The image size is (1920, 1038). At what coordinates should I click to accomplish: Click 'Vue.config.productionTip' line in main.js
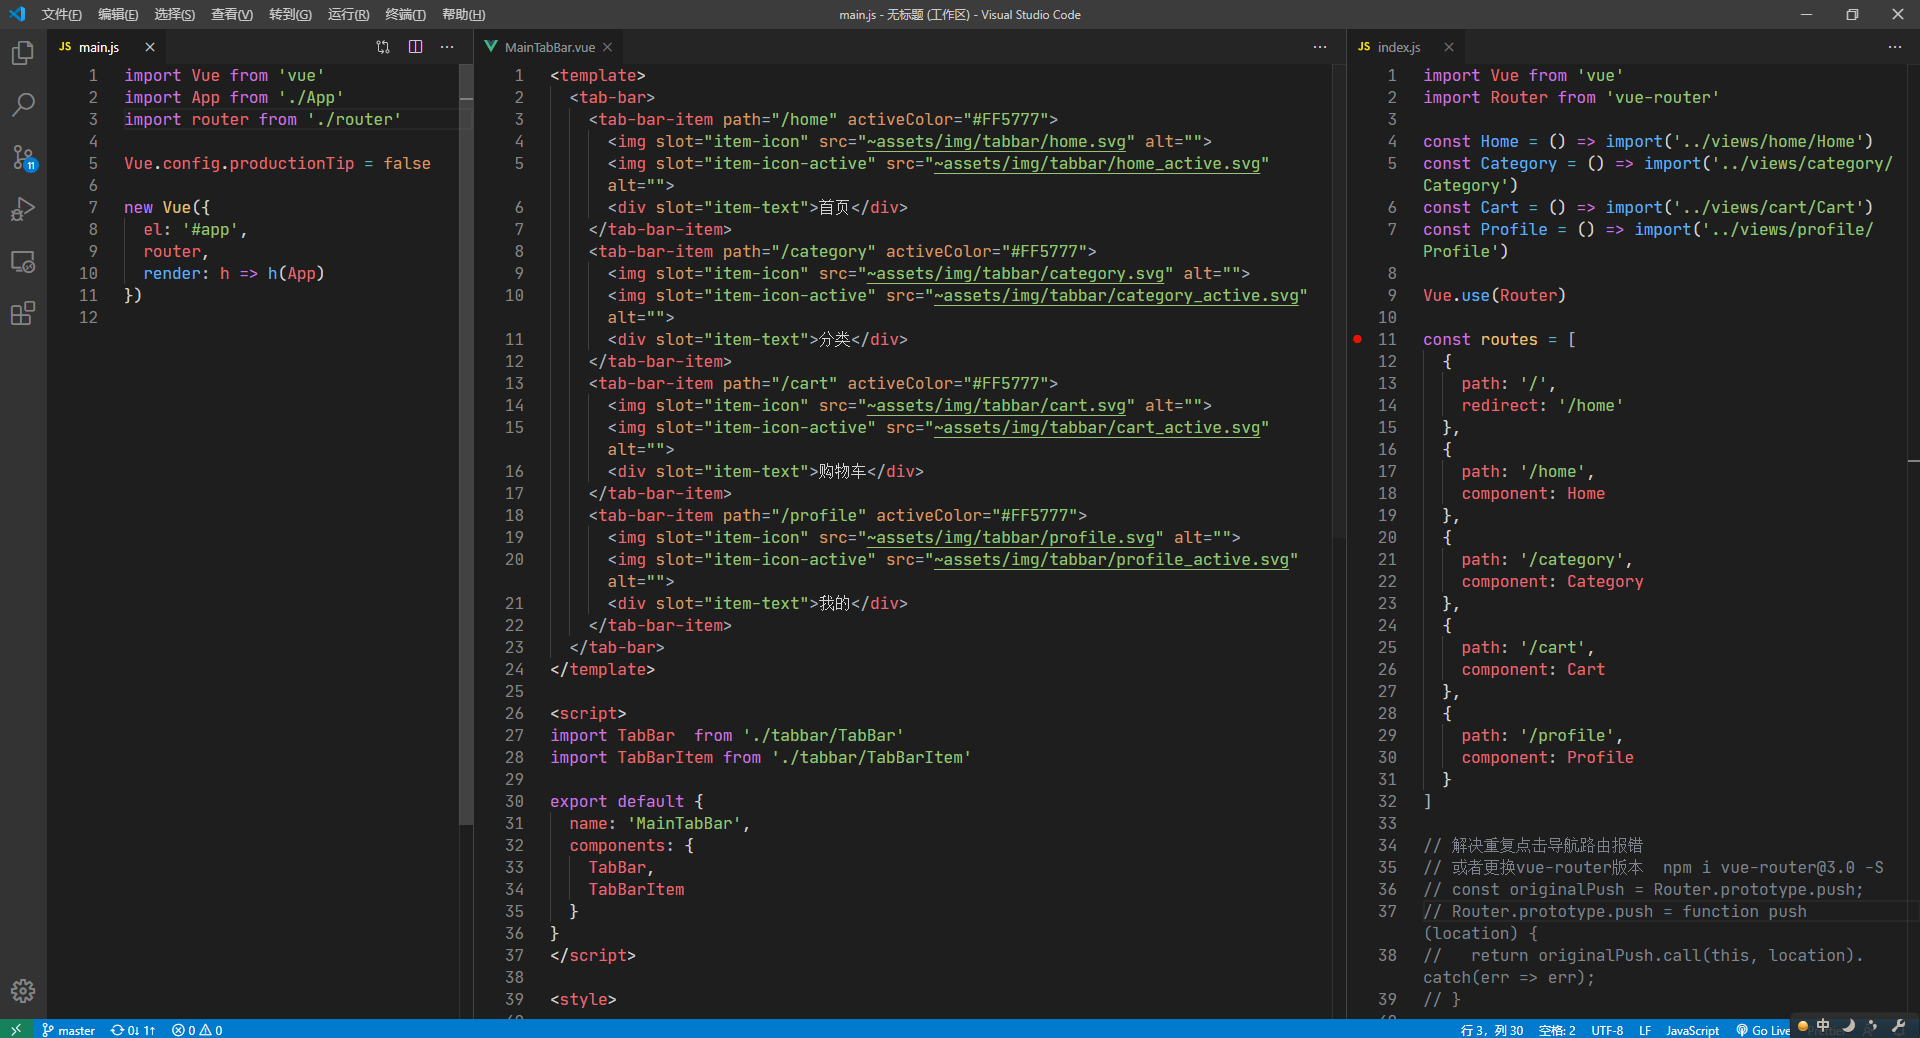[277, 163]
